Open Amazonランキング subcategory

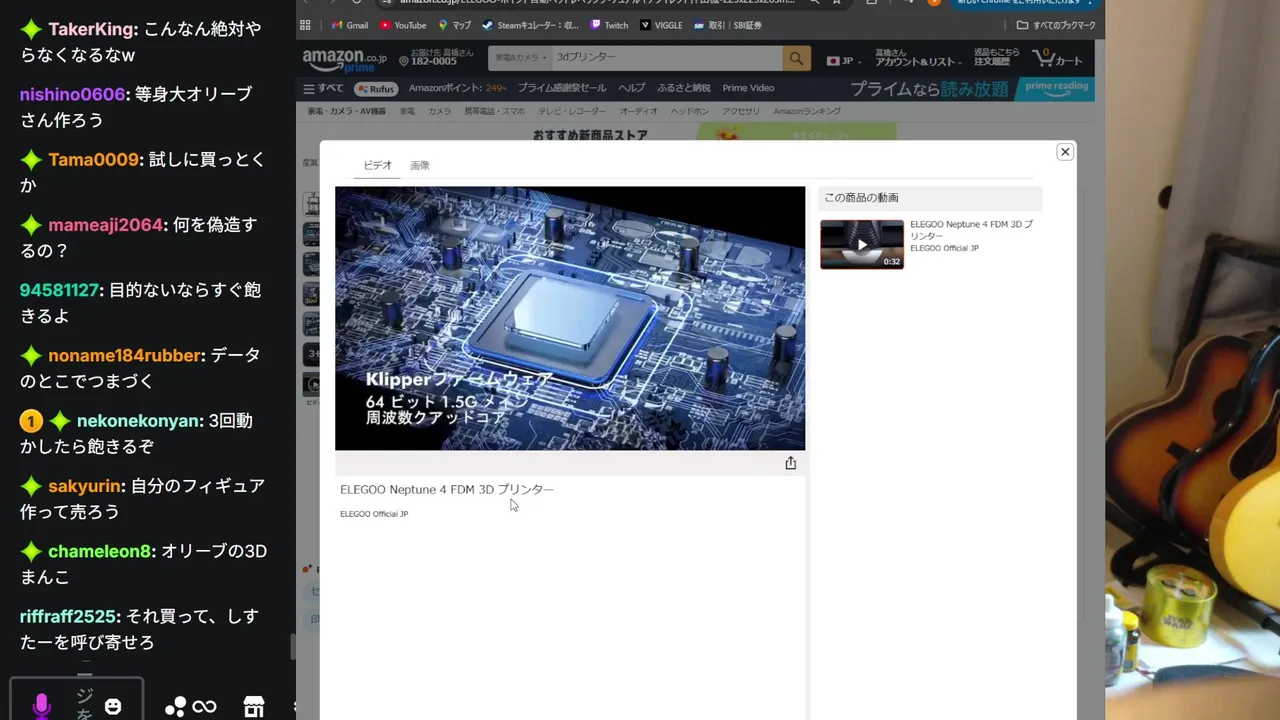(x=807, y=111)
